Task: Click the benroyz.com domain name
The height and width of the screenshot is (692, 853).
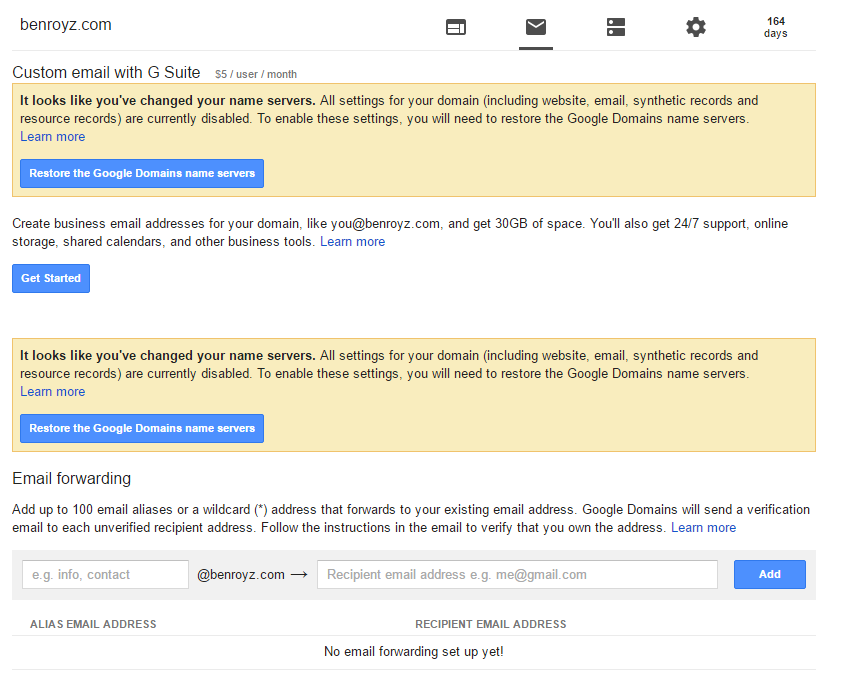Action: click(66, 25)
